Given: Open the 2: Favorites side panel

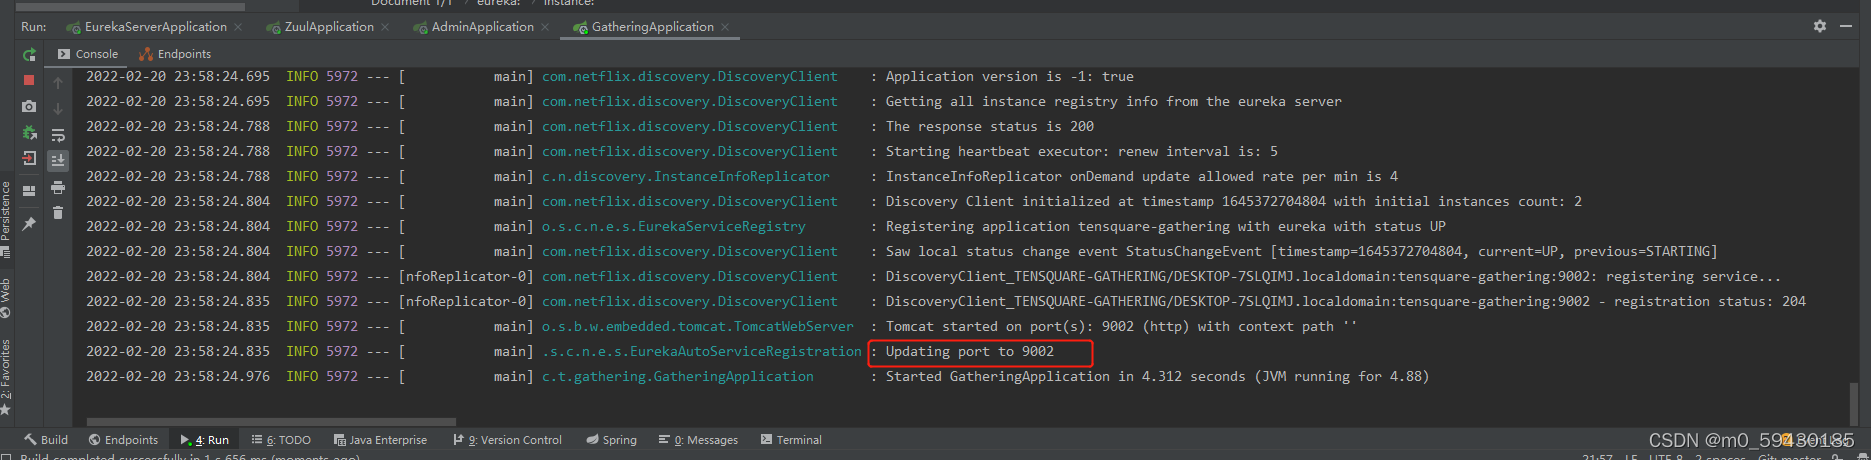Looking at the screenshot, I should point(6,377).
